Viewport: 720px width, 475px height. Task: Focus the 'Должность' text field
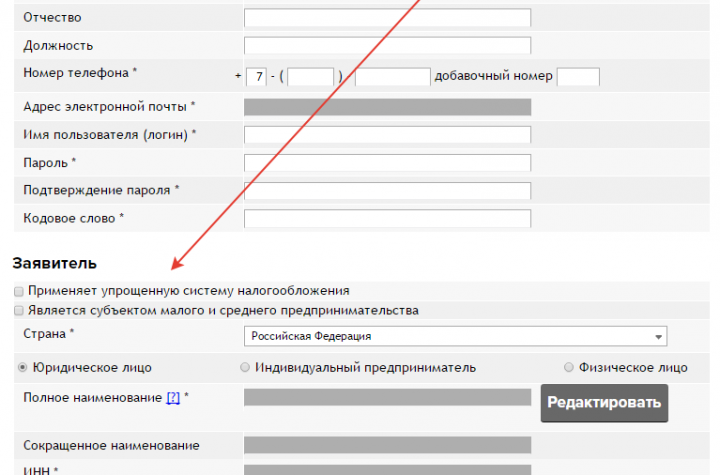click(x=387, y=46)
